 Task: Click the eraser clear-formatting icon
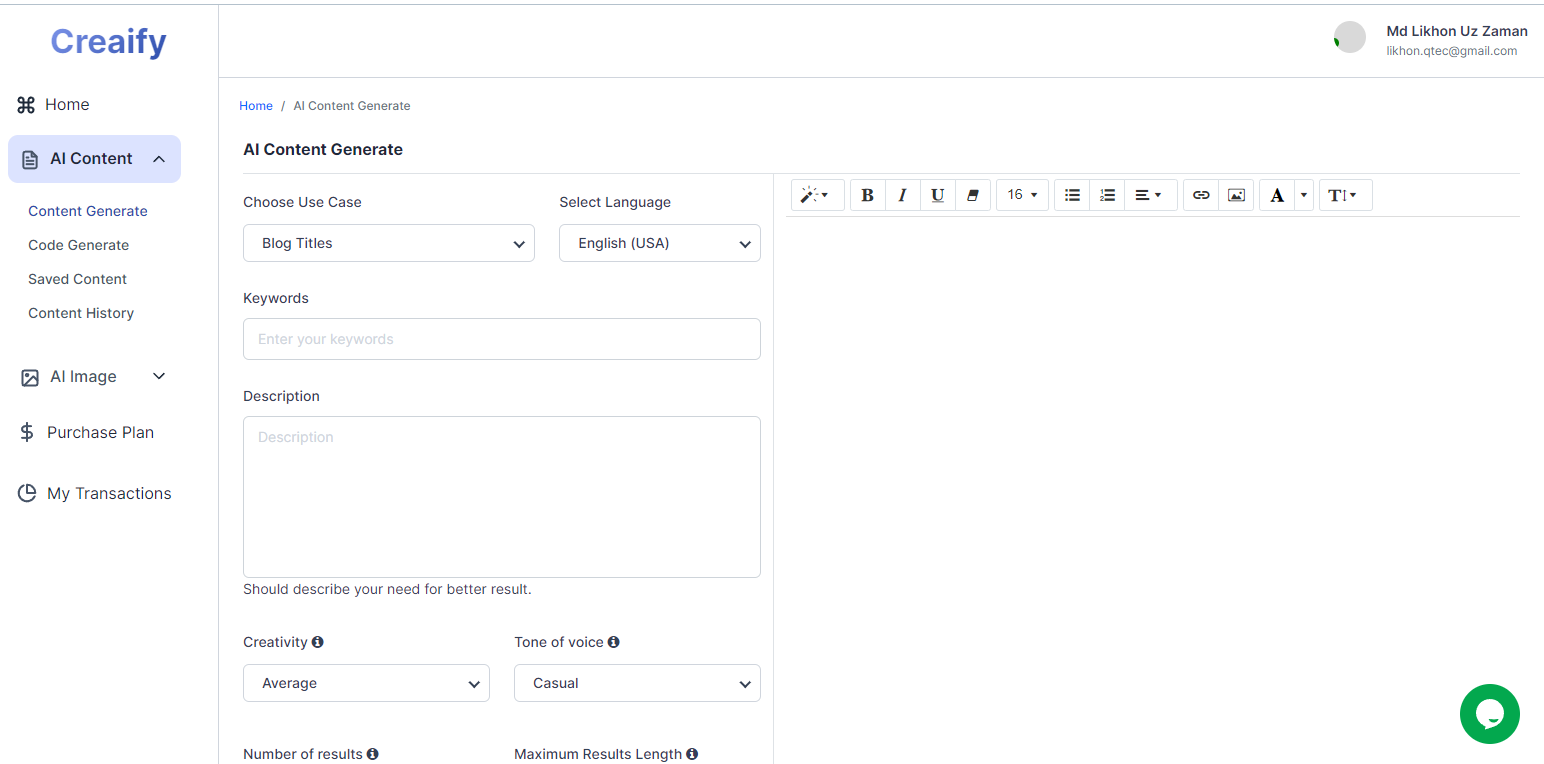pos(972,195)
